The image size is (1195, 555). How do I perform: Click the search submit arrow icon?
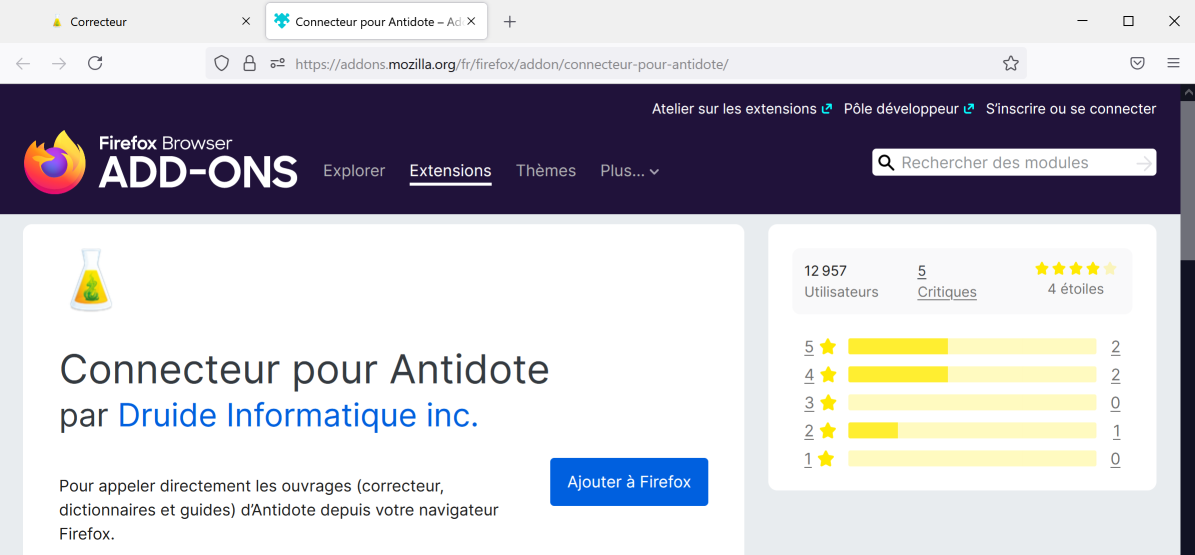pyautogui.click(x=1143, y=163)
